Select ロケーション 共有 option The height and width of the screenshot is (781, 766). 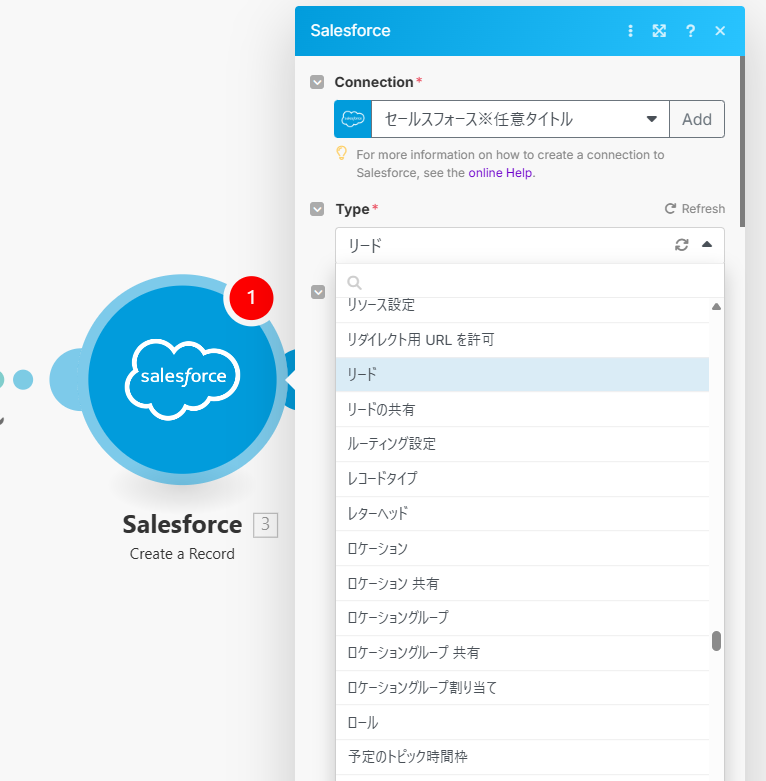tap(522, 583)
